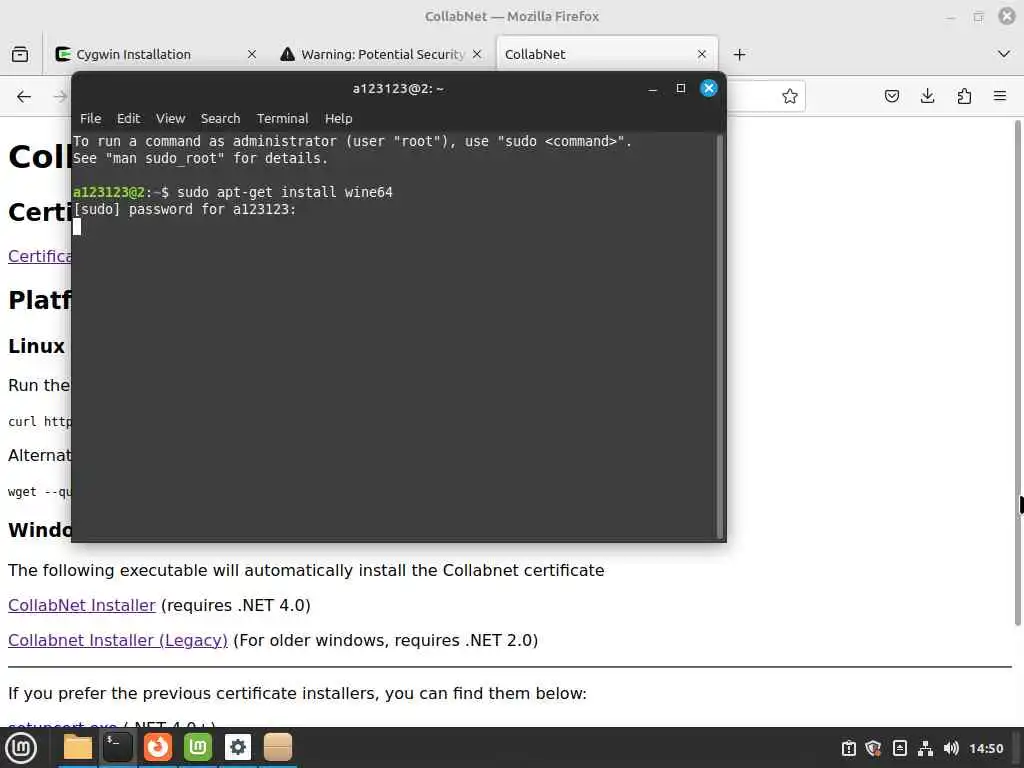Viewport: 1024px width, 768px height.
Task: Open the terminal Edit menu
Action: click(x=128, y=118)
